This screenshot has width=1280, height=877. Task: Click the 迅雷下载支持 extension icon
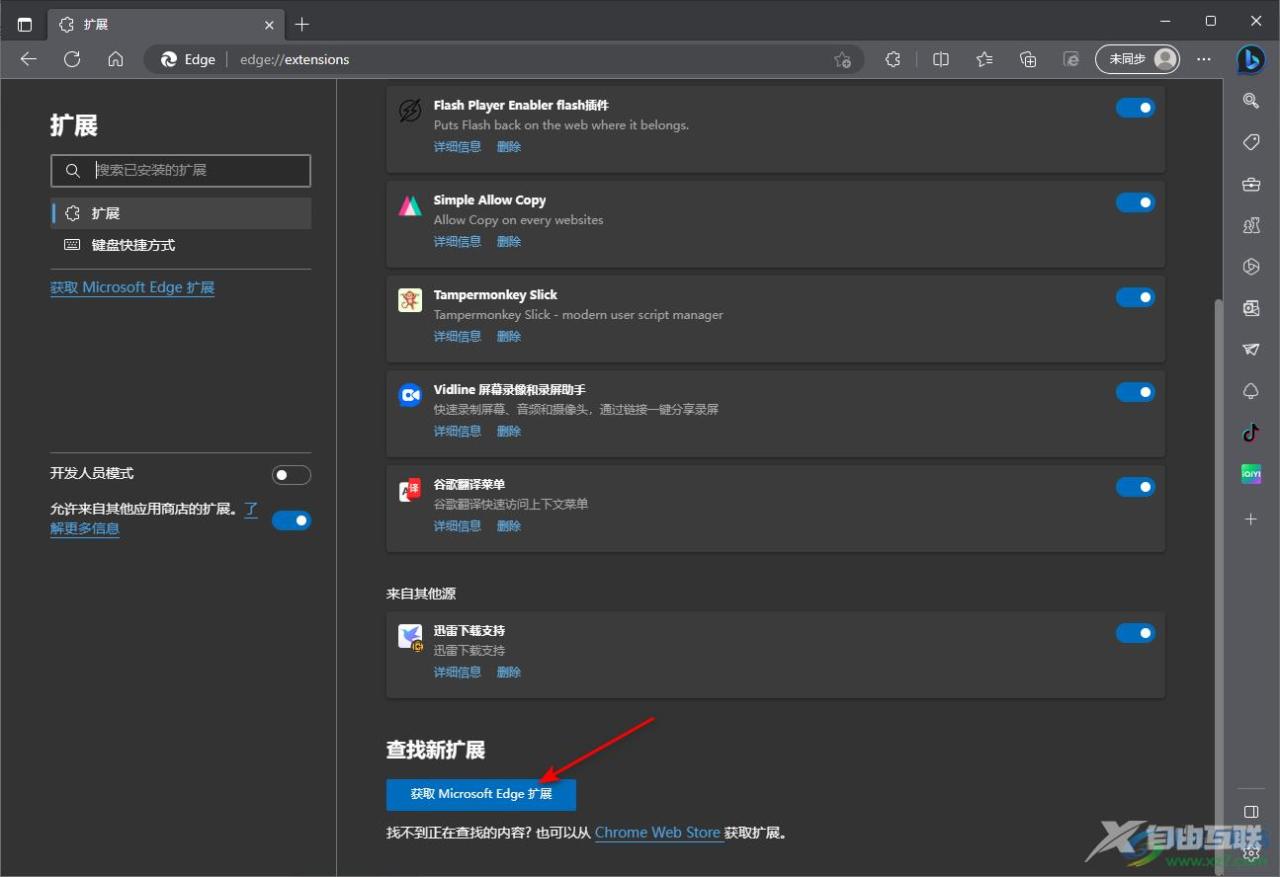(x=410, y=637)
